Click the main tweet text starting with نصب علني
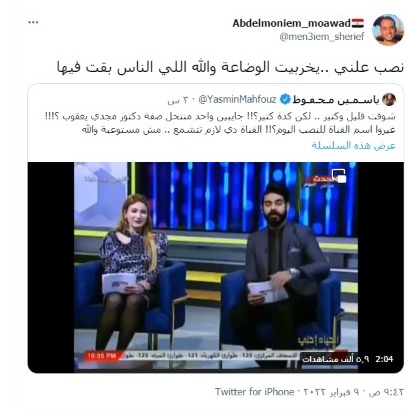This screenshot has height=409, width=409. [x=230, y=67]
